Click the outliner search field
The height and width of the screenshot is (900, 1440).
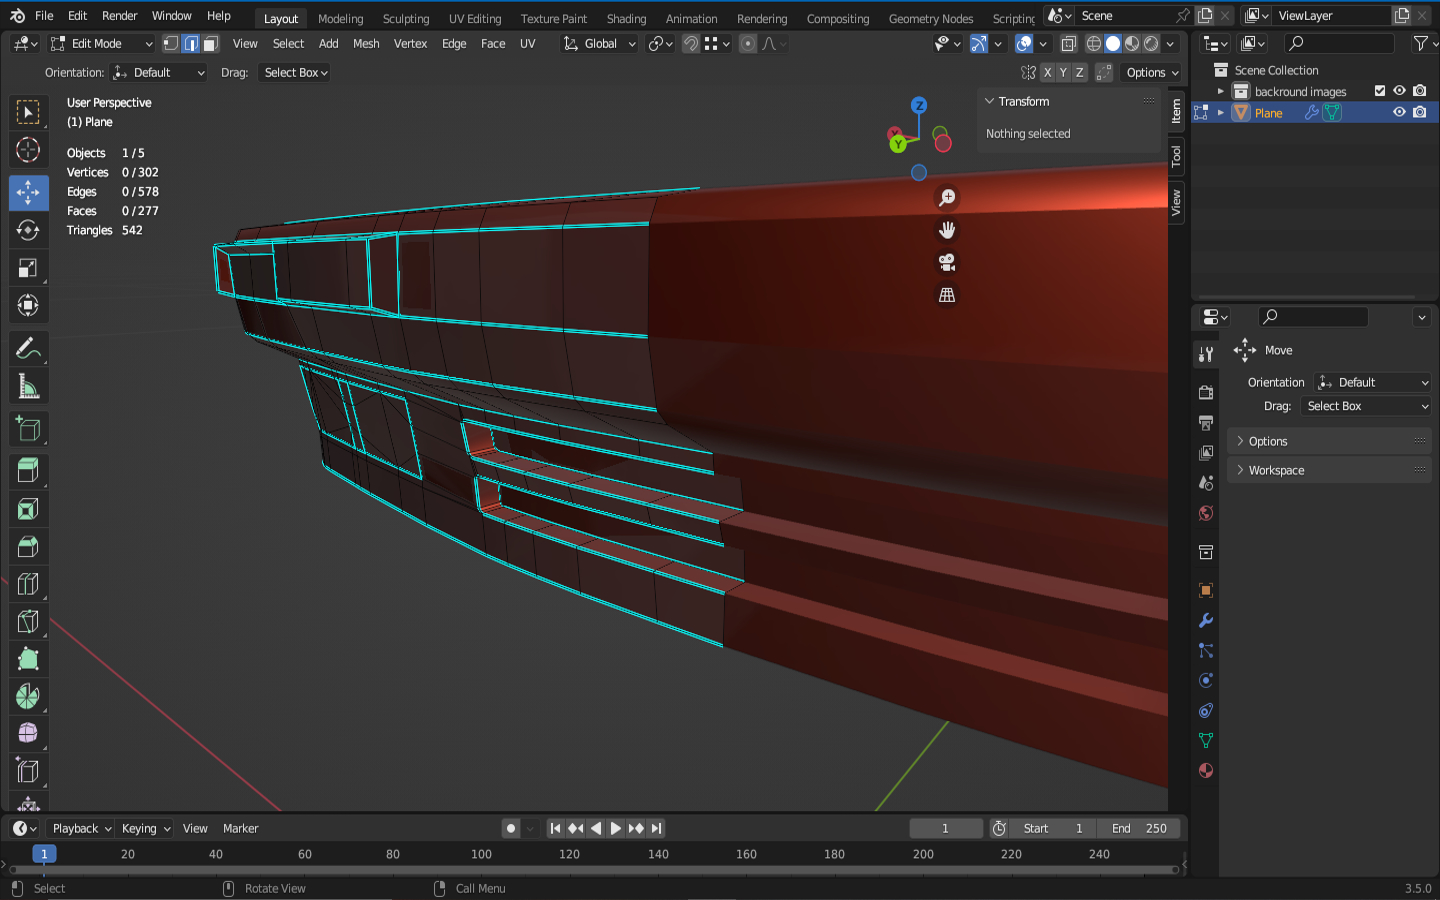click(1340, 43)
